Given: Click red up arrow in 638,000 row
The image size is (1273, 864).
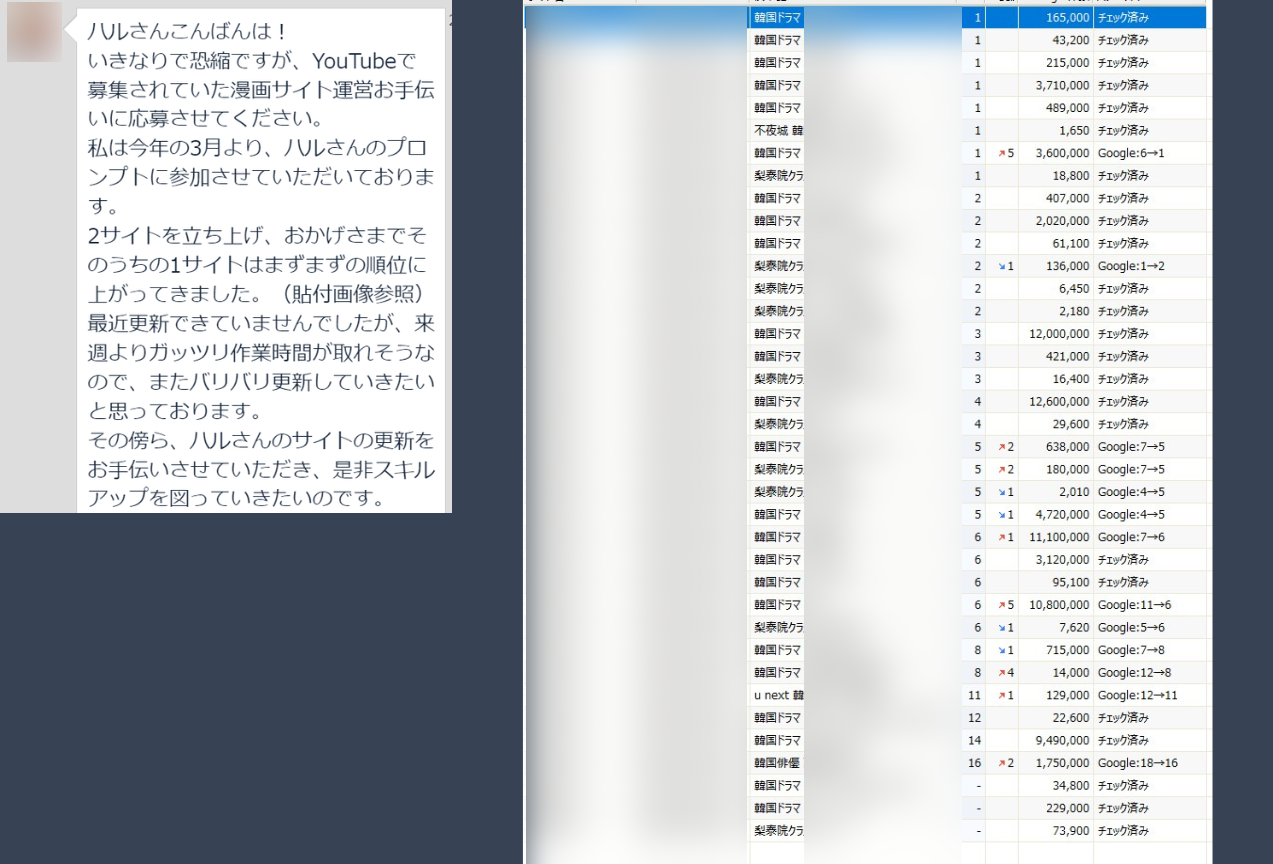Looking at the screenshot, I should [x=1000, y=447].
